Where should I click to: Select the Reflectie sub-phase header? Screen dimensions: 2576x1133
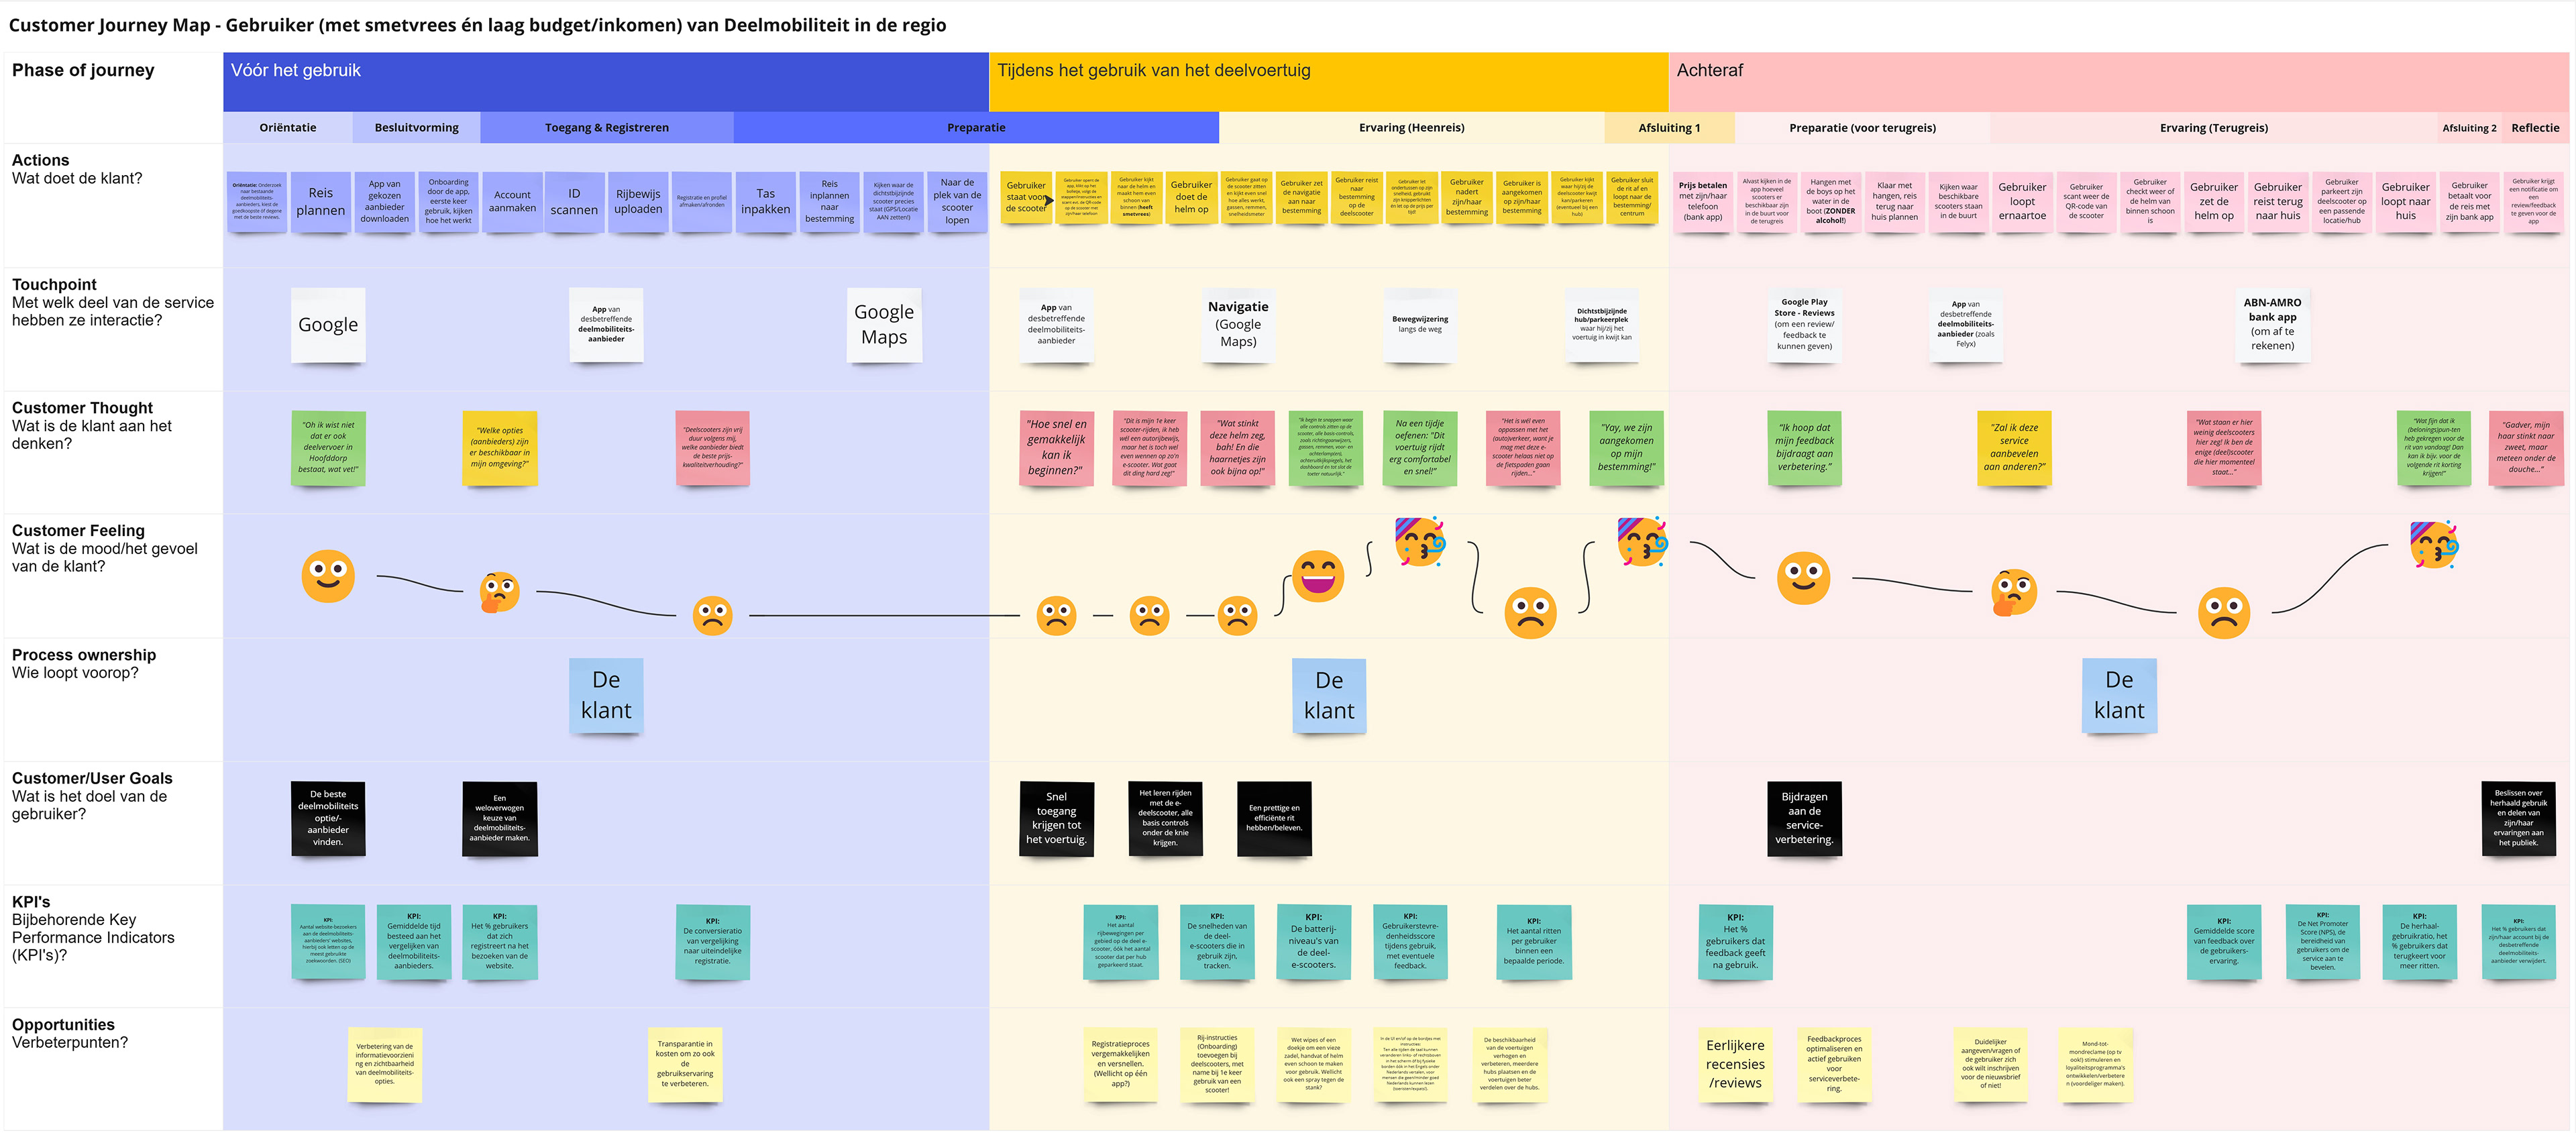pos(2535,128)
